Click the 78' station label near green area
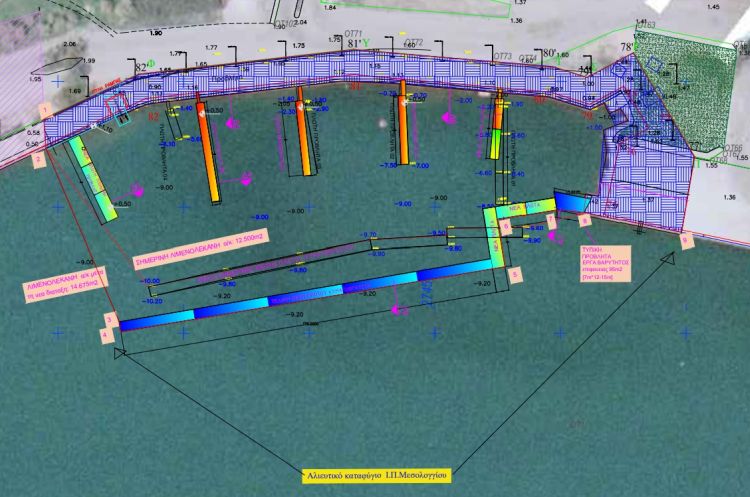 coord(628,48)
